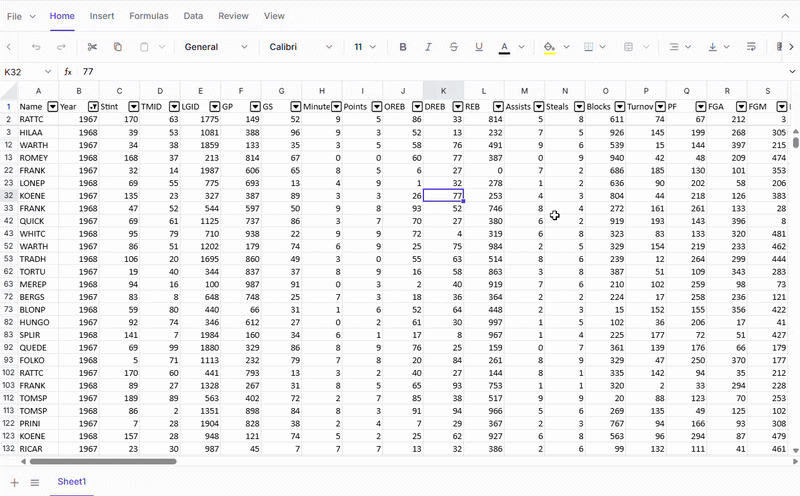Click the Cut scissors icon
The image size is (800, 496).
point(92,47)
